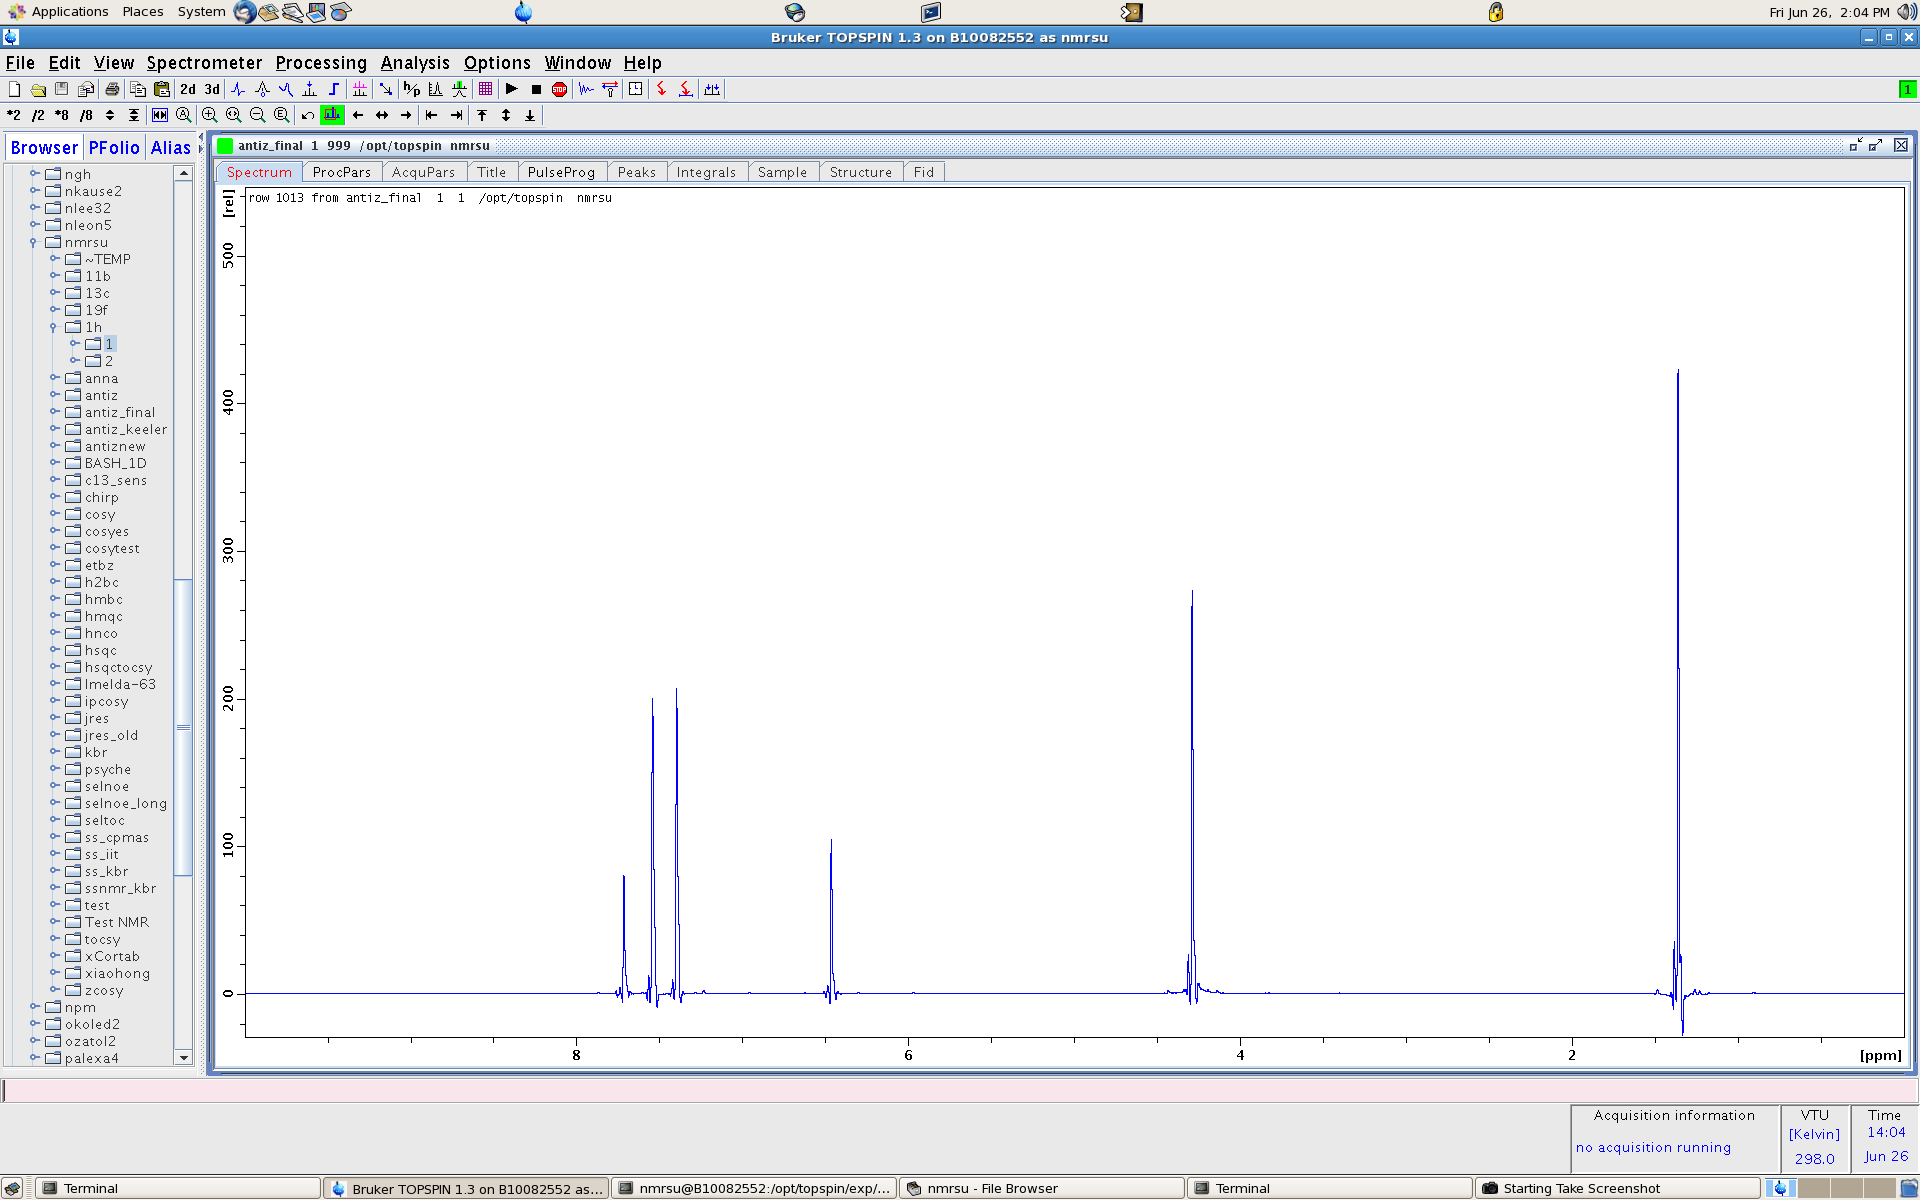Shift spectrum to the top arrow icon
This screenshot has height=1200, width=1920.
482,115
